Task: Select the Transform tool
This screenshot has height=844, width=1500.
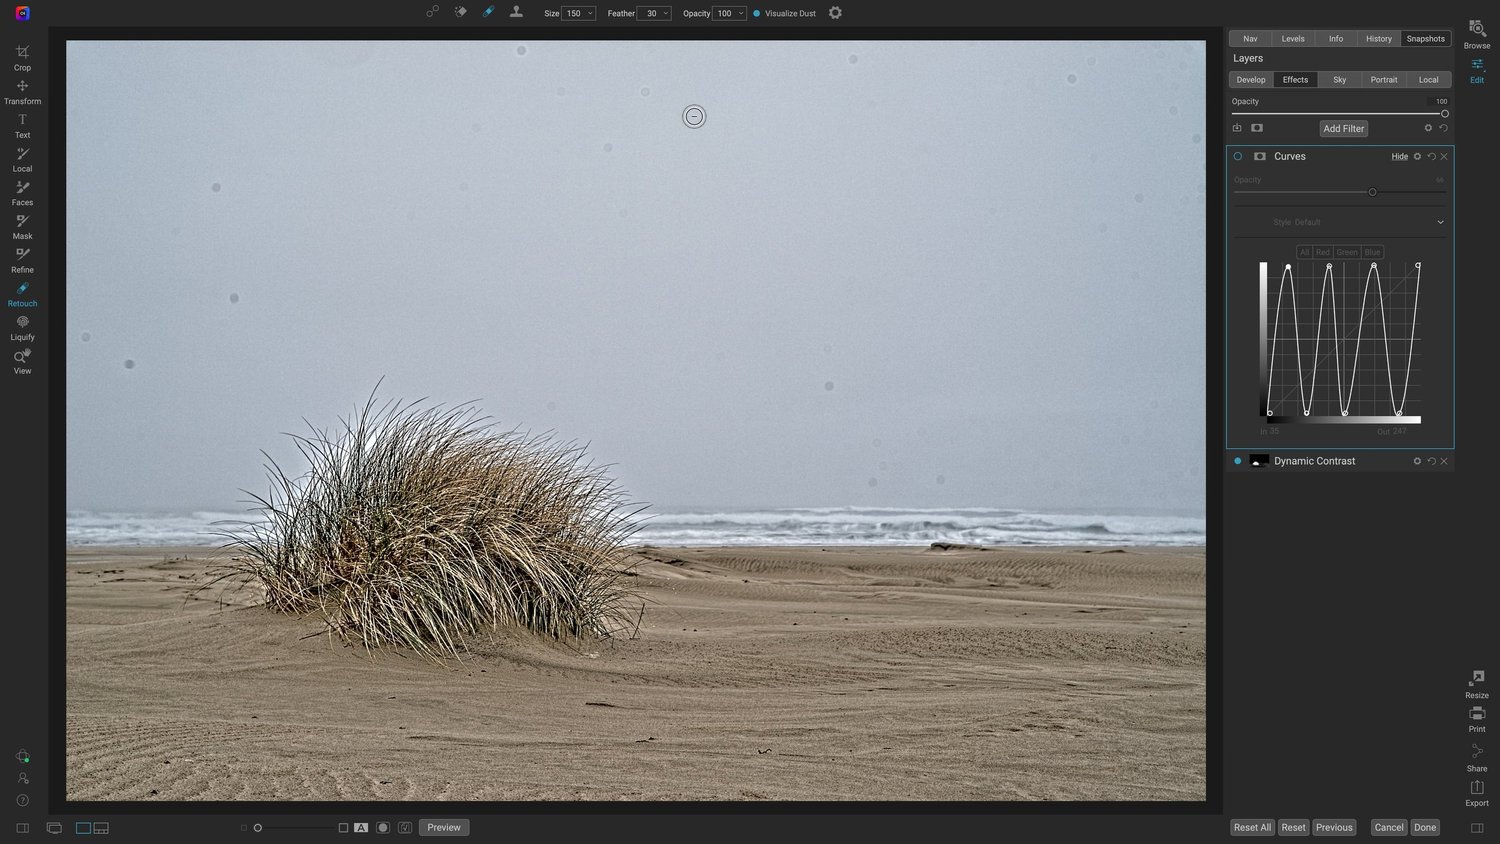Action: pyautogui.click(x=22, y=91)
